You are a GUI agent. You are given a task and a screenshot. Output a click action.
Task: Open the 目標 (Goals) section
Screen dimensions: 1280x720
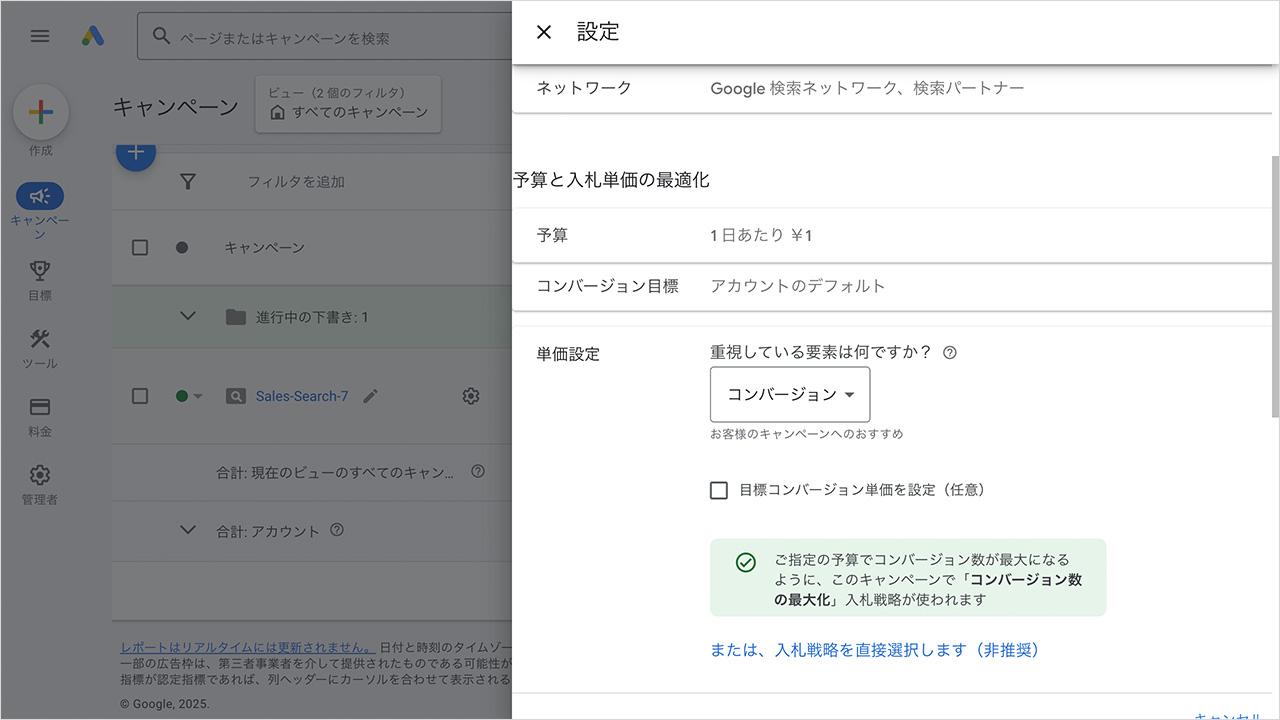click(40, 271)
